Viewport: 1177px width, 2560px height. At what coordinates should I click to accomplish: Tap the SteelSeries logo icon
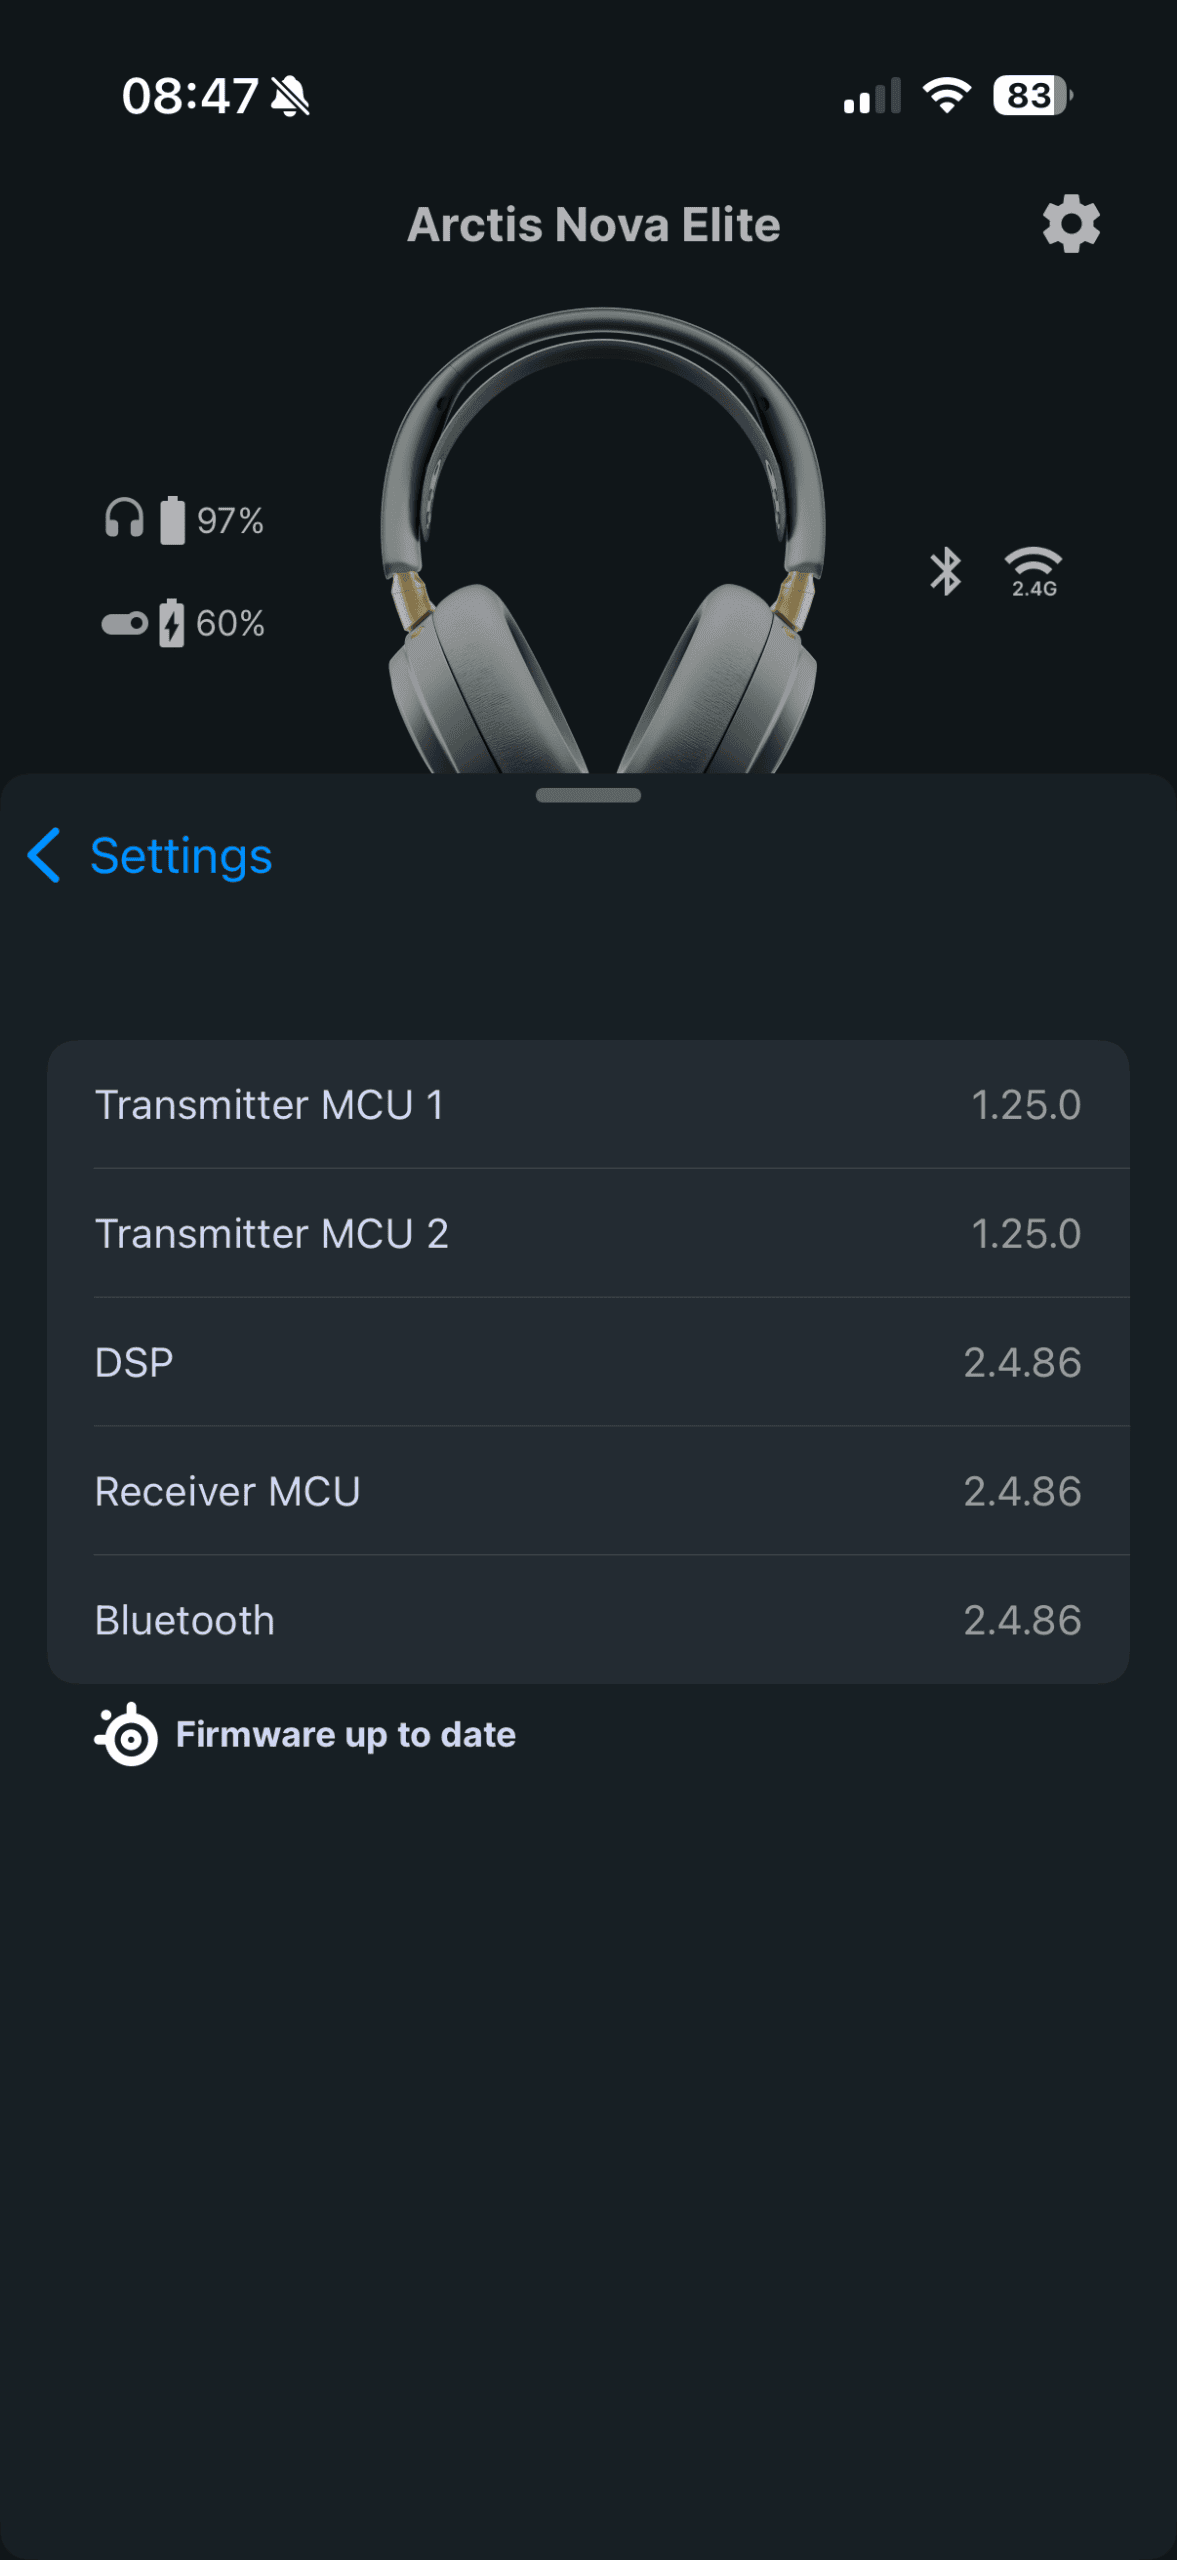point(127,1735)
